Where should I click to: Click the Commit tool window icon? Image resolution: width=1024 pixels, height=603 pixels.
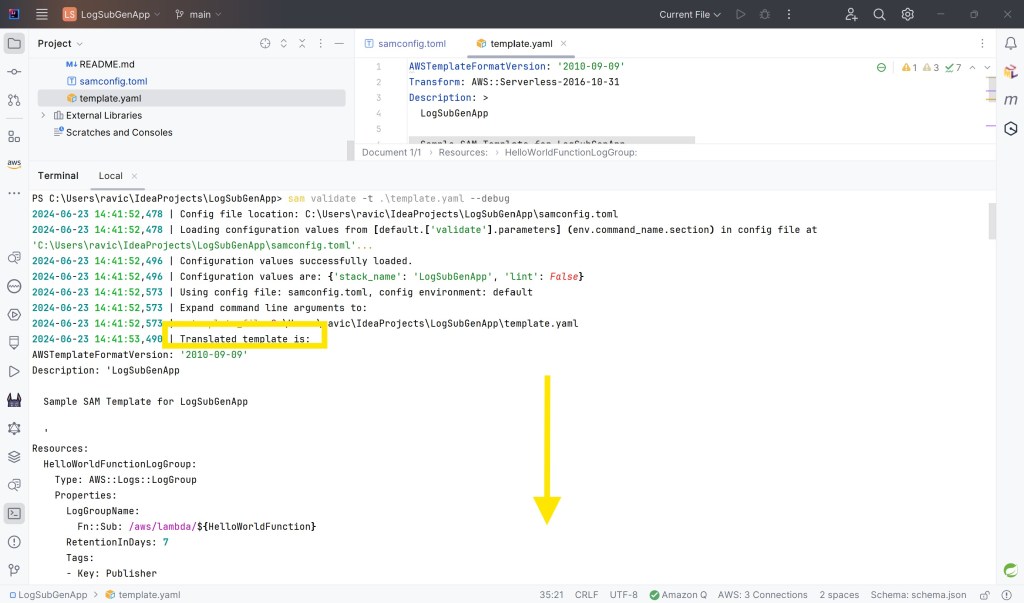point(14,72)
